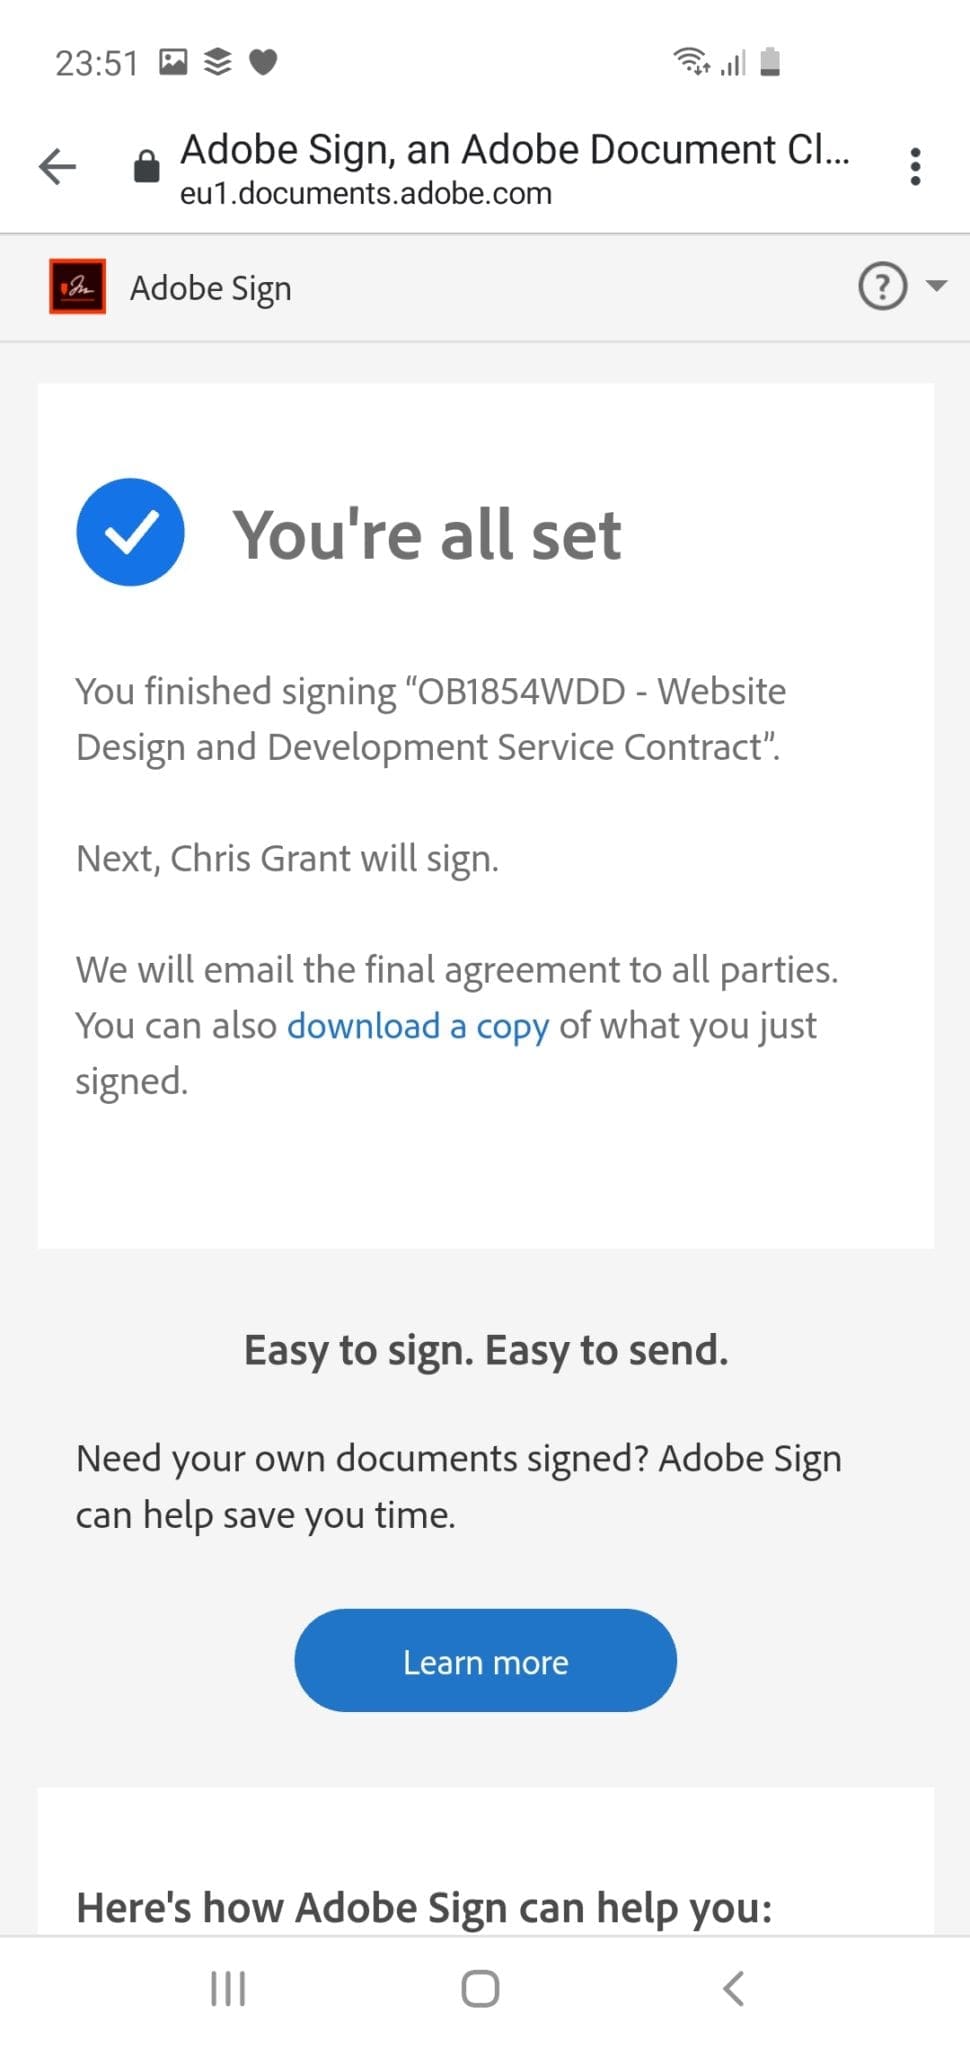970x2048 pixels.
Task: Tap the heart icon in the status bar
Action: (262, 62)
